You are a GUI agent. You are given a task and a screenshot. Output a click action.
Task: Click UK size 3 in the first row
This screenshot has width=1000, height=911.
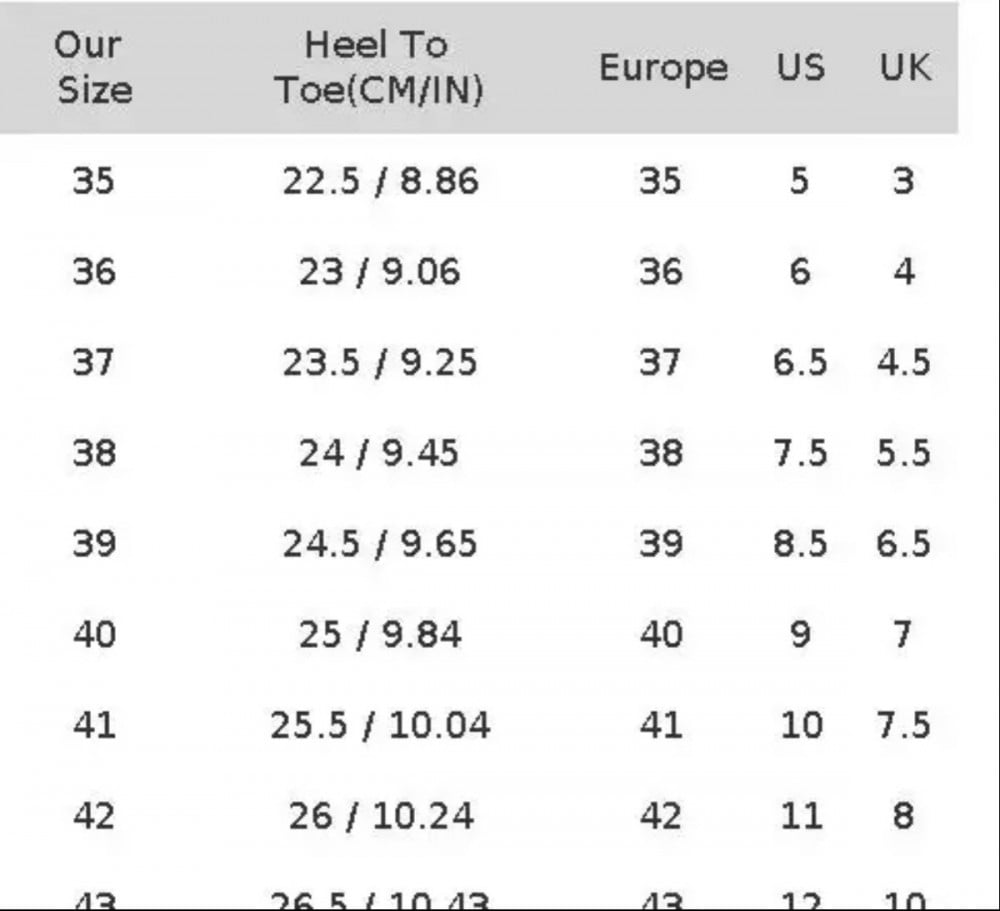coord(903,181)
